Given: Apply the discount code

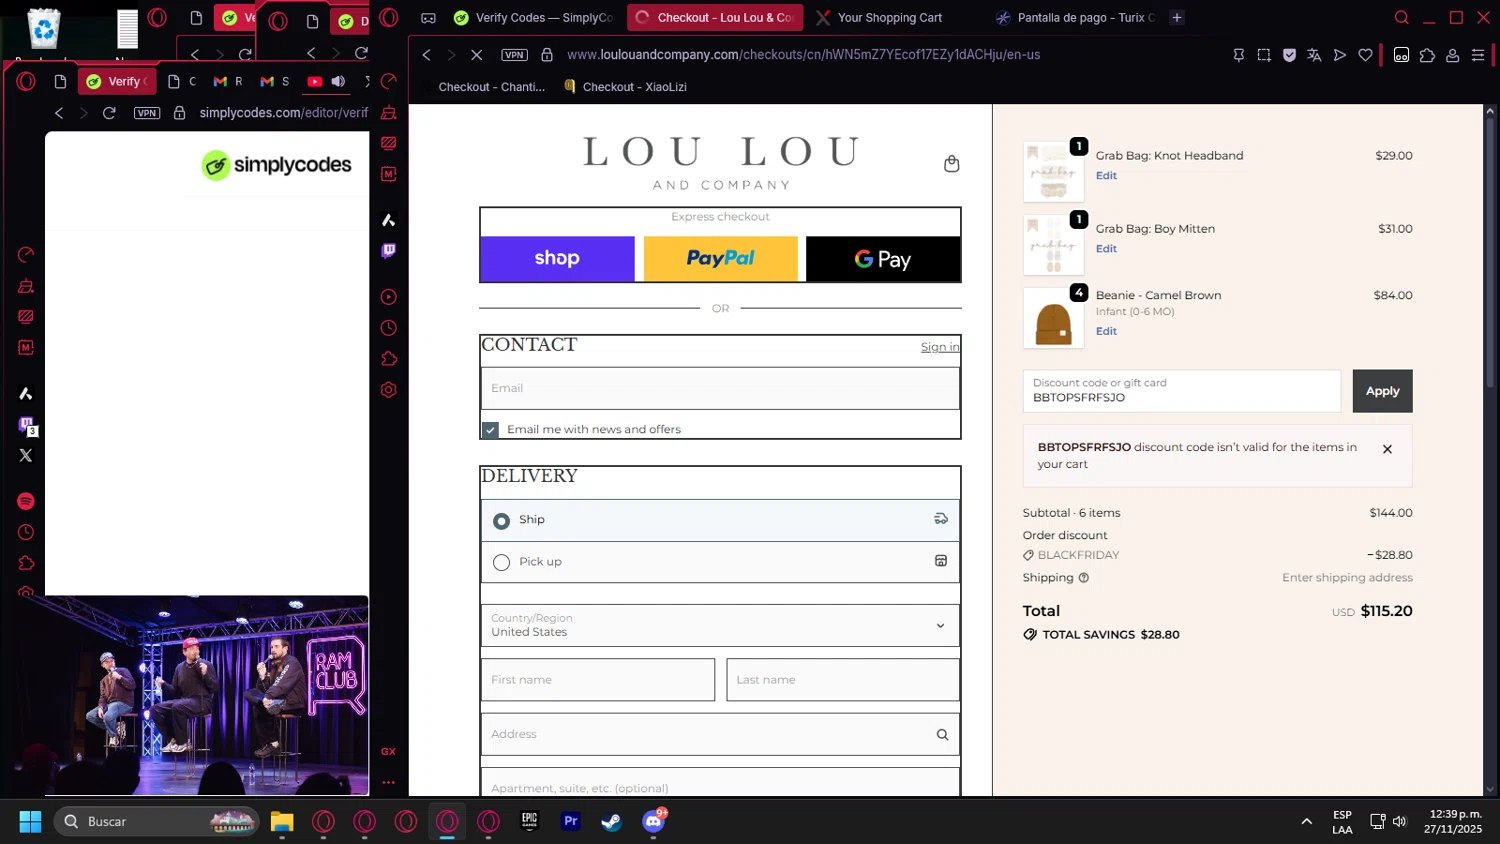Looking at the screenshot, I should tap(1382, 391).
